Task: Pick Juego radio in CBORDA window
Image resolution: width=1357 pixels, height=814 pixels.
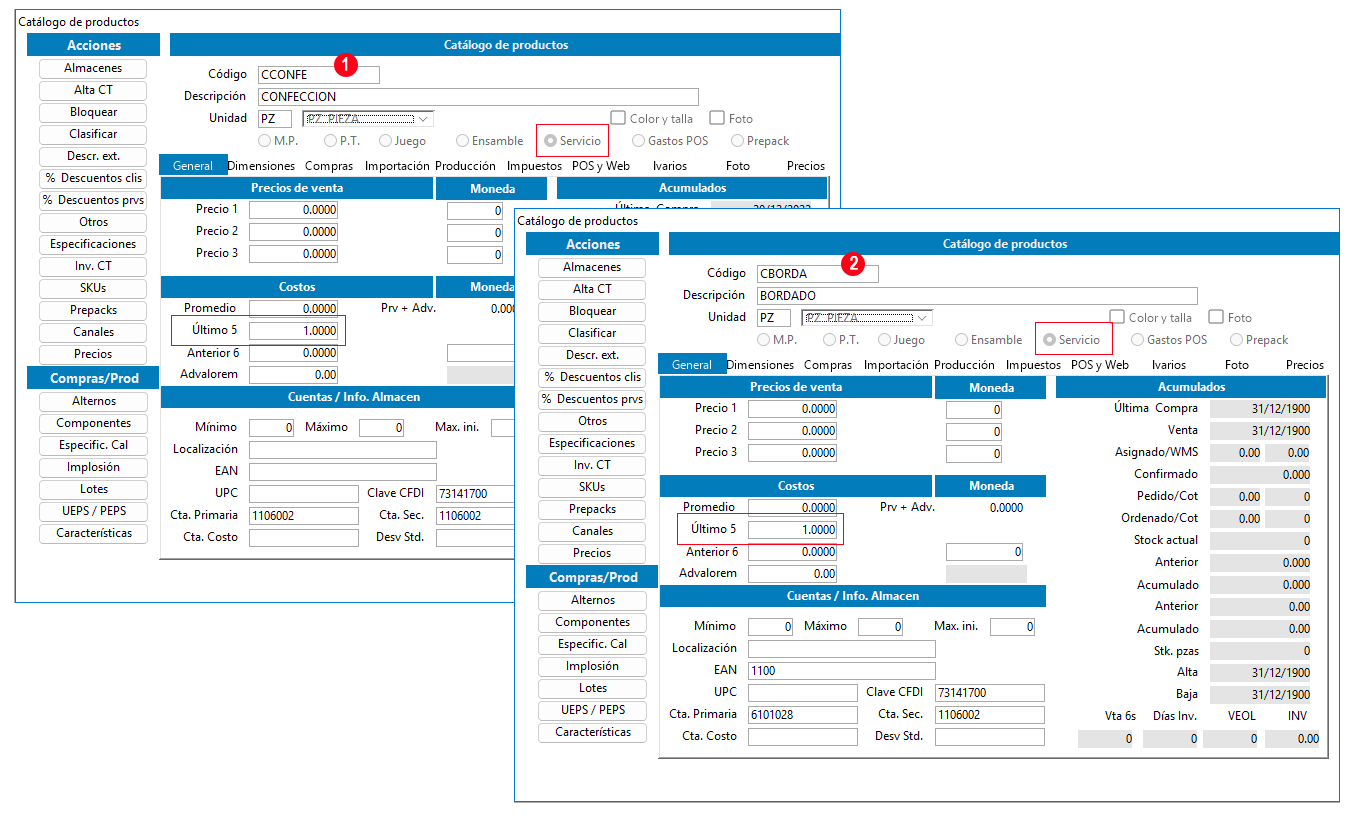Action: [884, 340]
